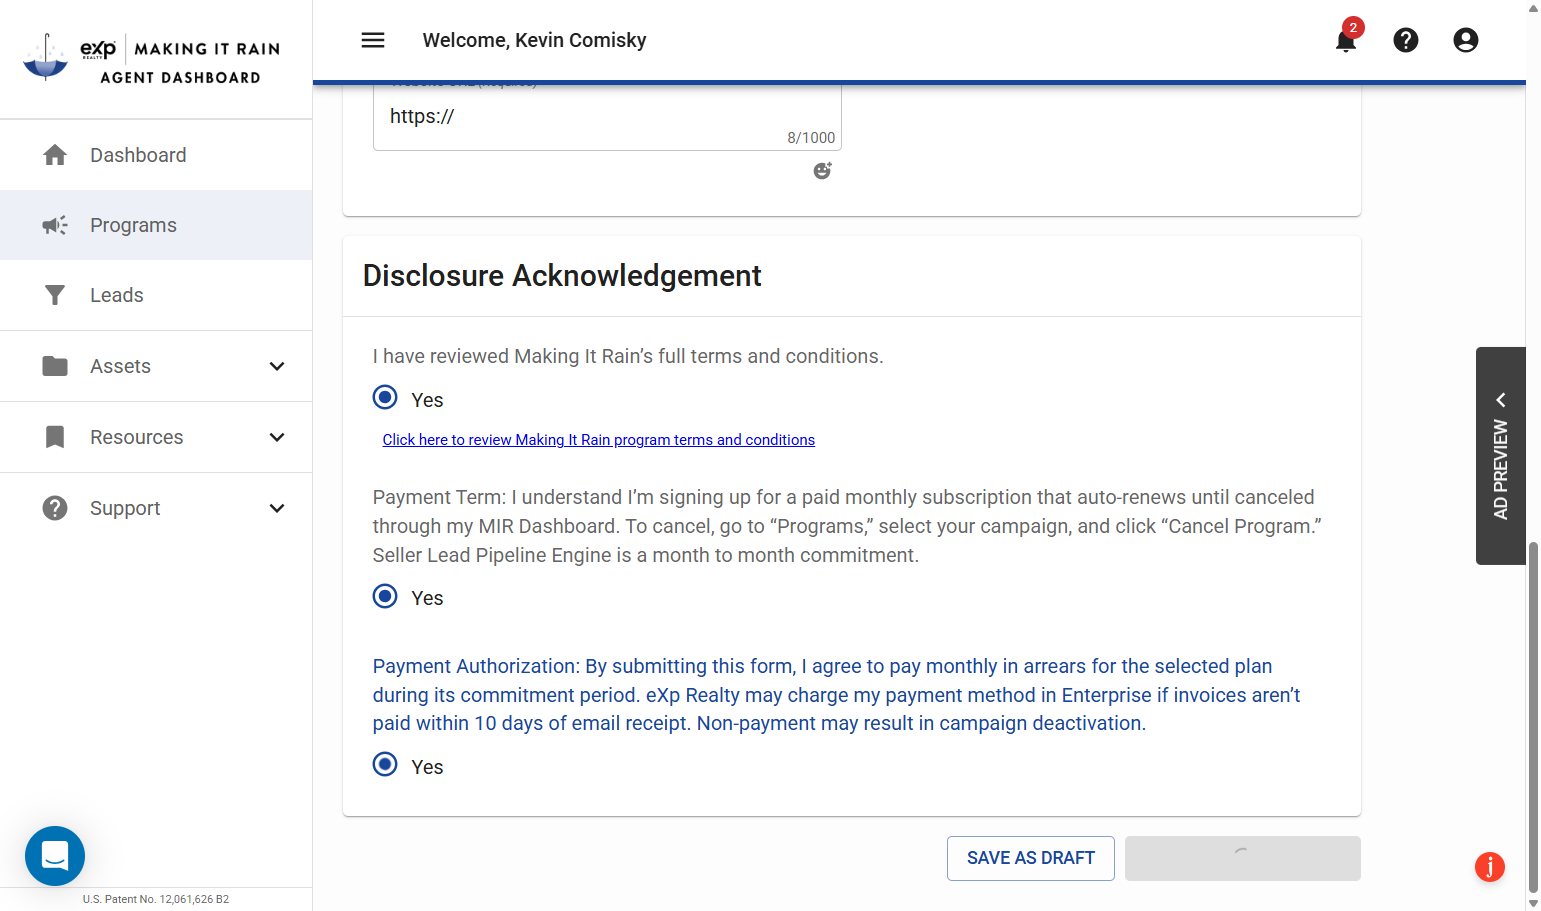Click the scrollbar up arrow

(1534, 8)
